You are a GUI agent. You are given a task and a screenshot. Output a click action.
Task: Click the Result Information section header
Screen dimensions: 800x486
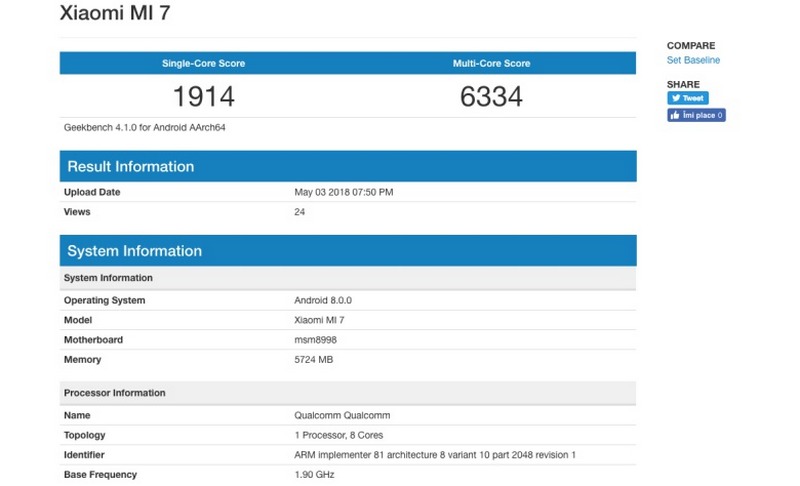click(x=348, y=166)
